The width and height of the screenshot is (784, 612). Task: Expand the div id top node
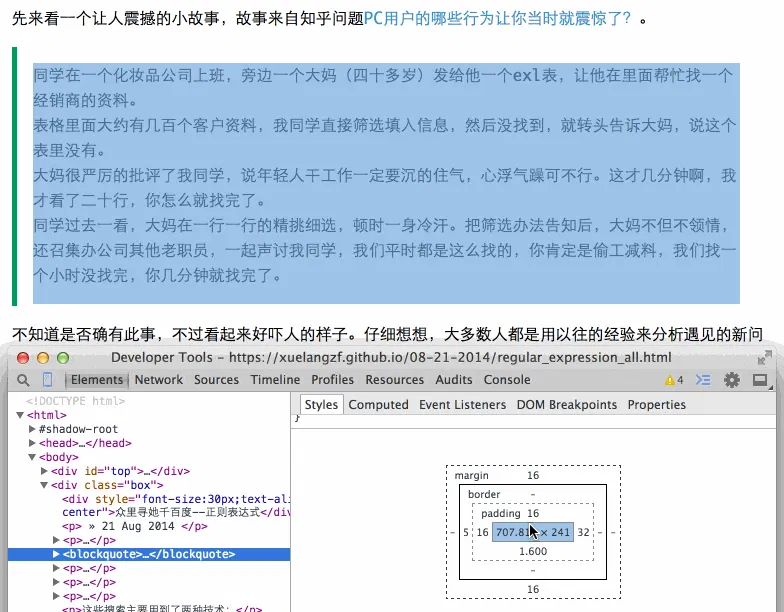point(44,471)
